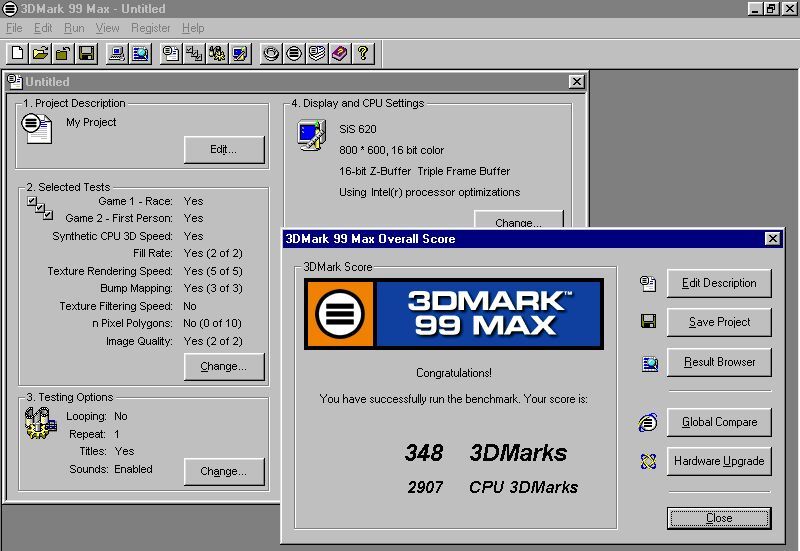Click the icon beside Hardware Upgrade

tap(648, 461)
